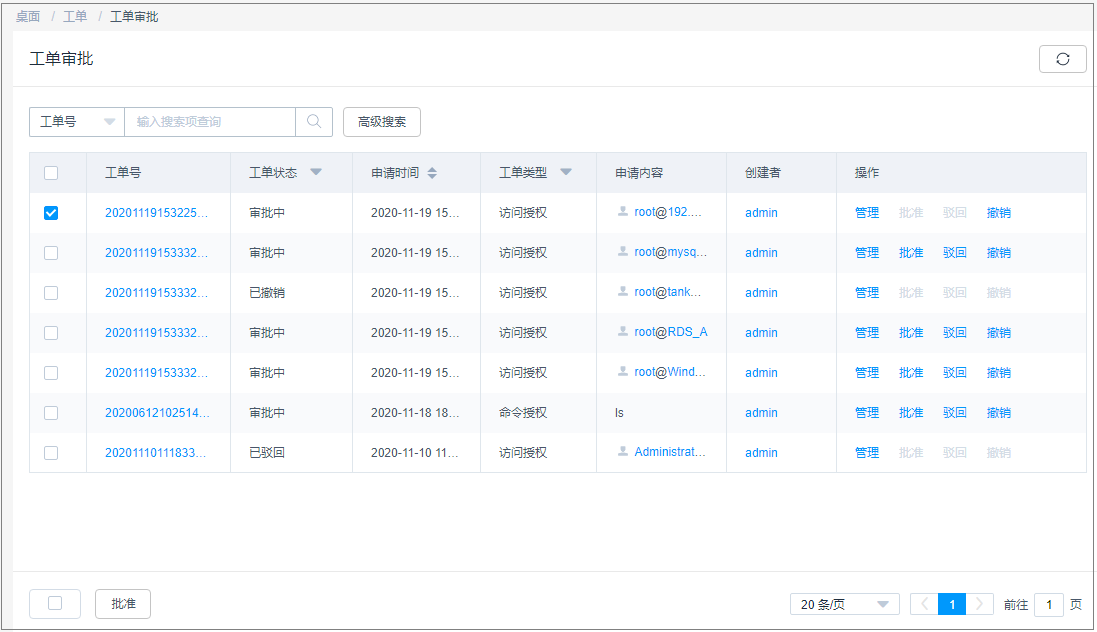Click user icon beside root@192 entry
Image resolution: width=1097 pixels, height=632 pixels.
coord(623,212)
